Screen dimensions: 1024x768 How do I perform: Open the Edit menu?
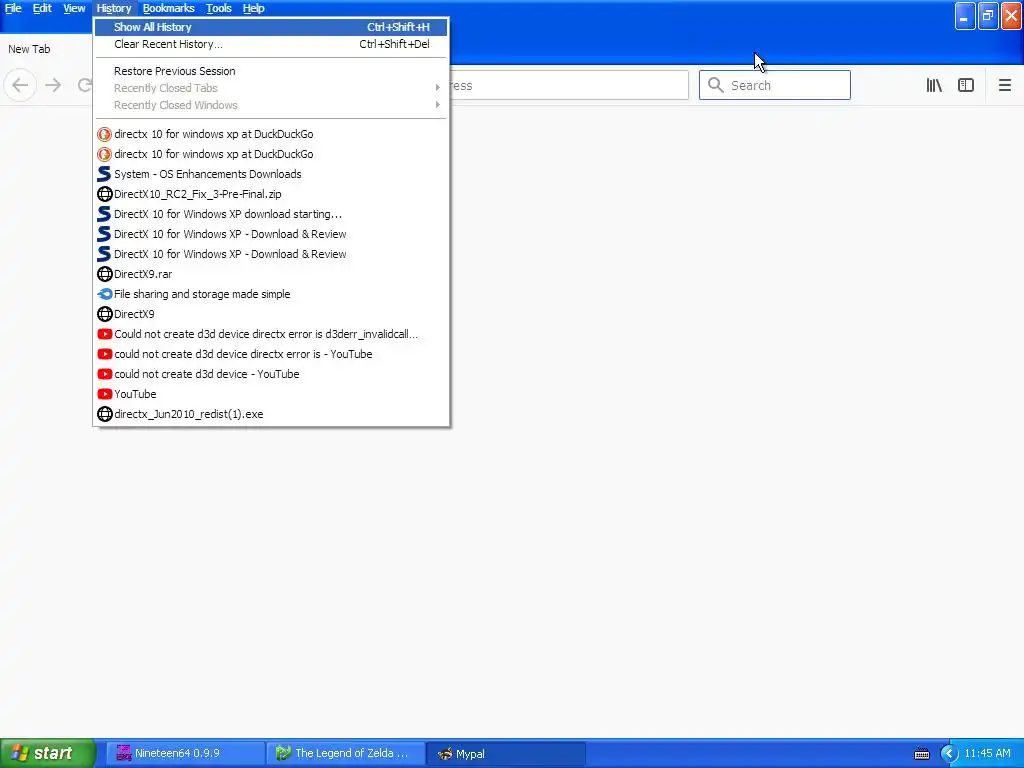[42, 8]
